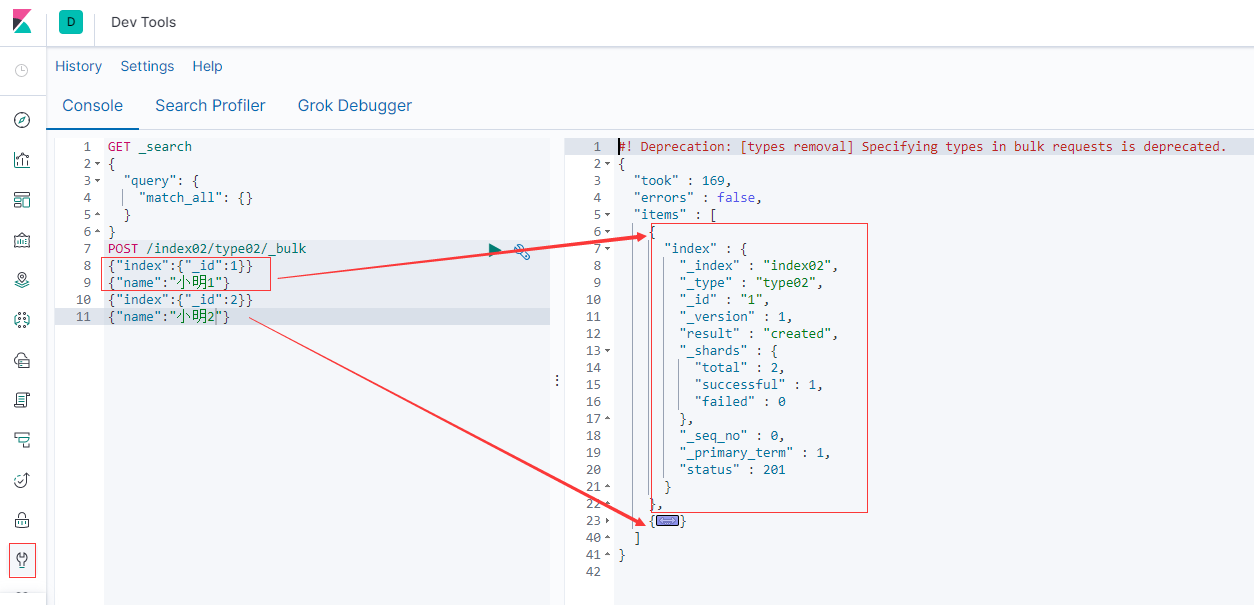
Task: Open the recently viewed clock icon
Action: coord(22,70)
